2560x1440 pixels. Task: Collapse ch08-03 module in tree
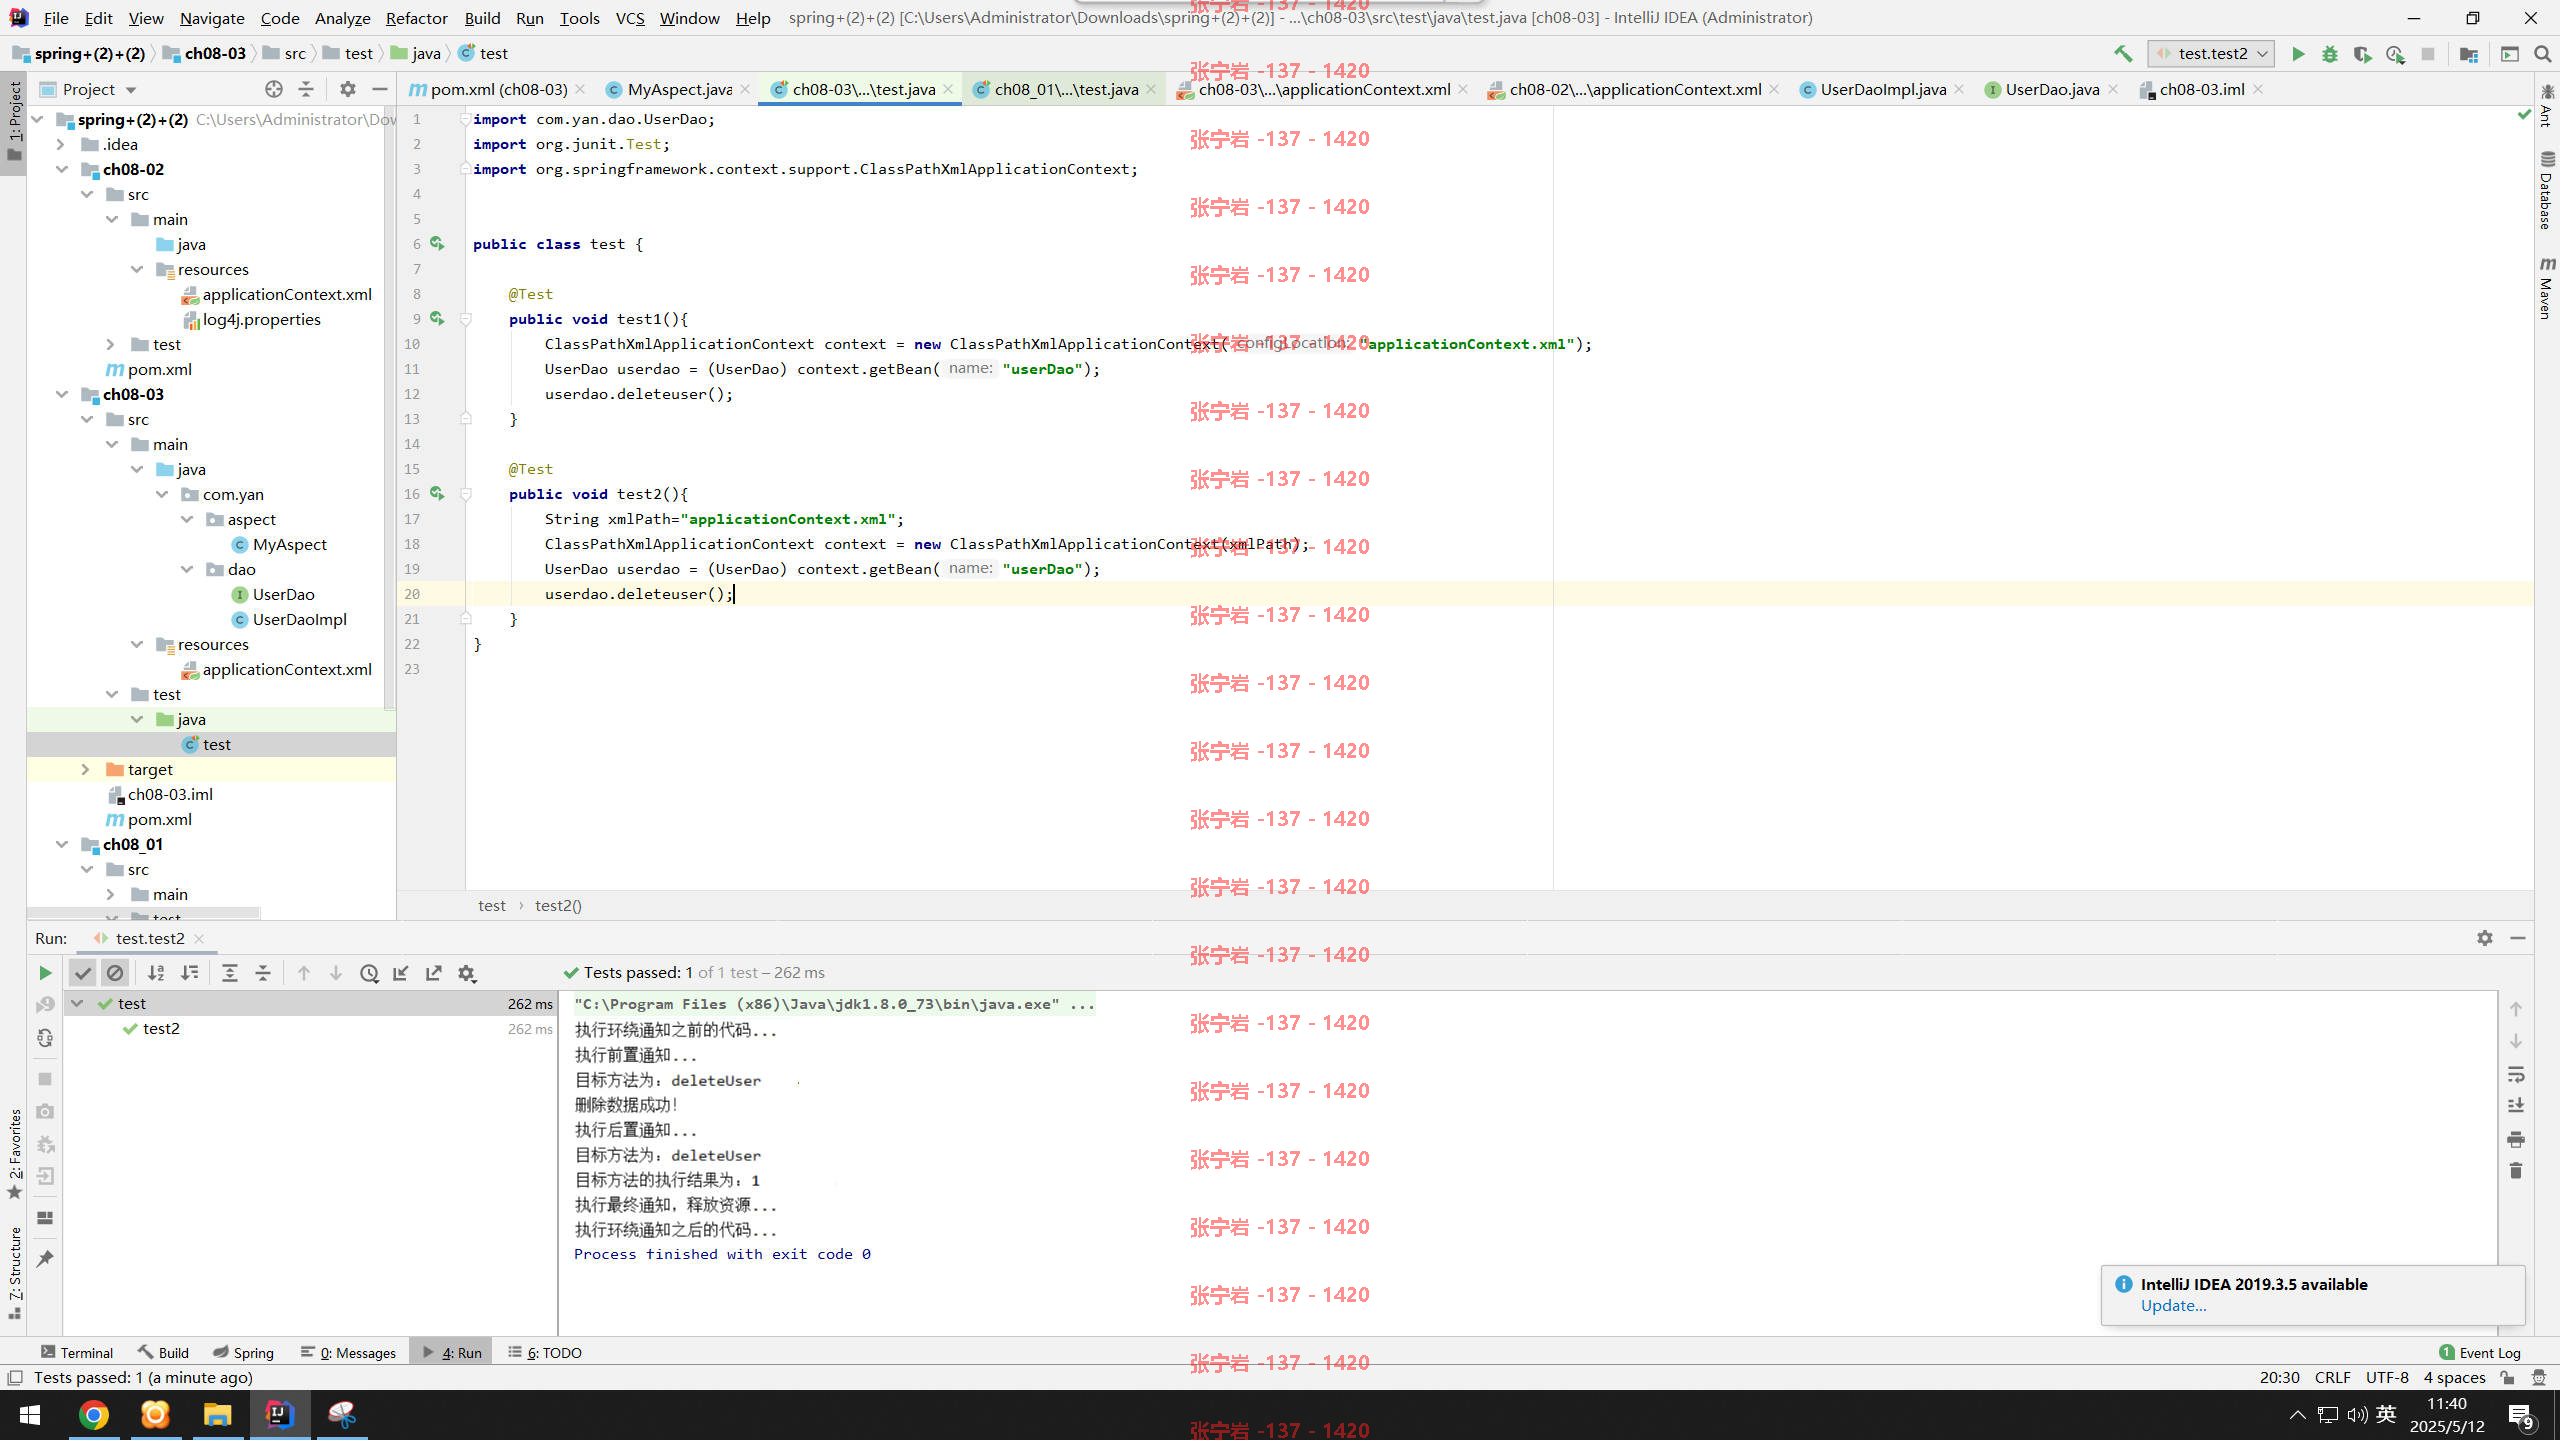[x=62, y=394]
